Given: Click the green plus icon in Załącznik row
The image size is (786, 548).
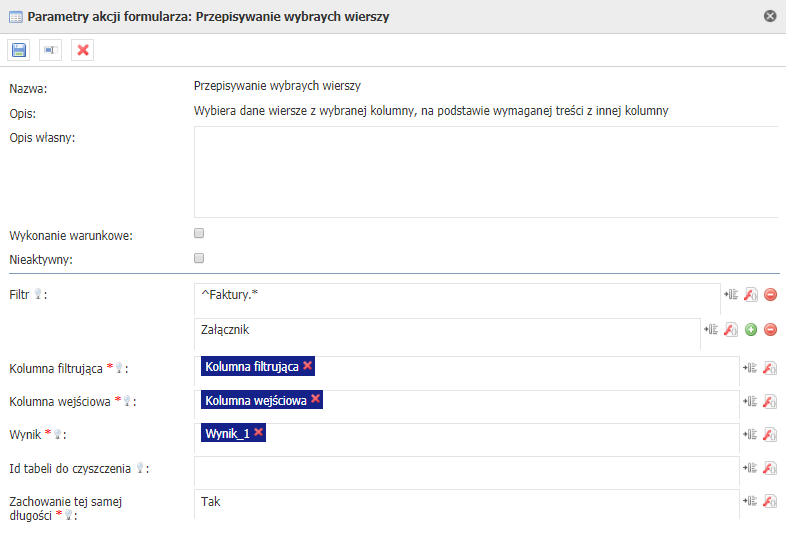Looking at the screenshot, I should 751,329.
